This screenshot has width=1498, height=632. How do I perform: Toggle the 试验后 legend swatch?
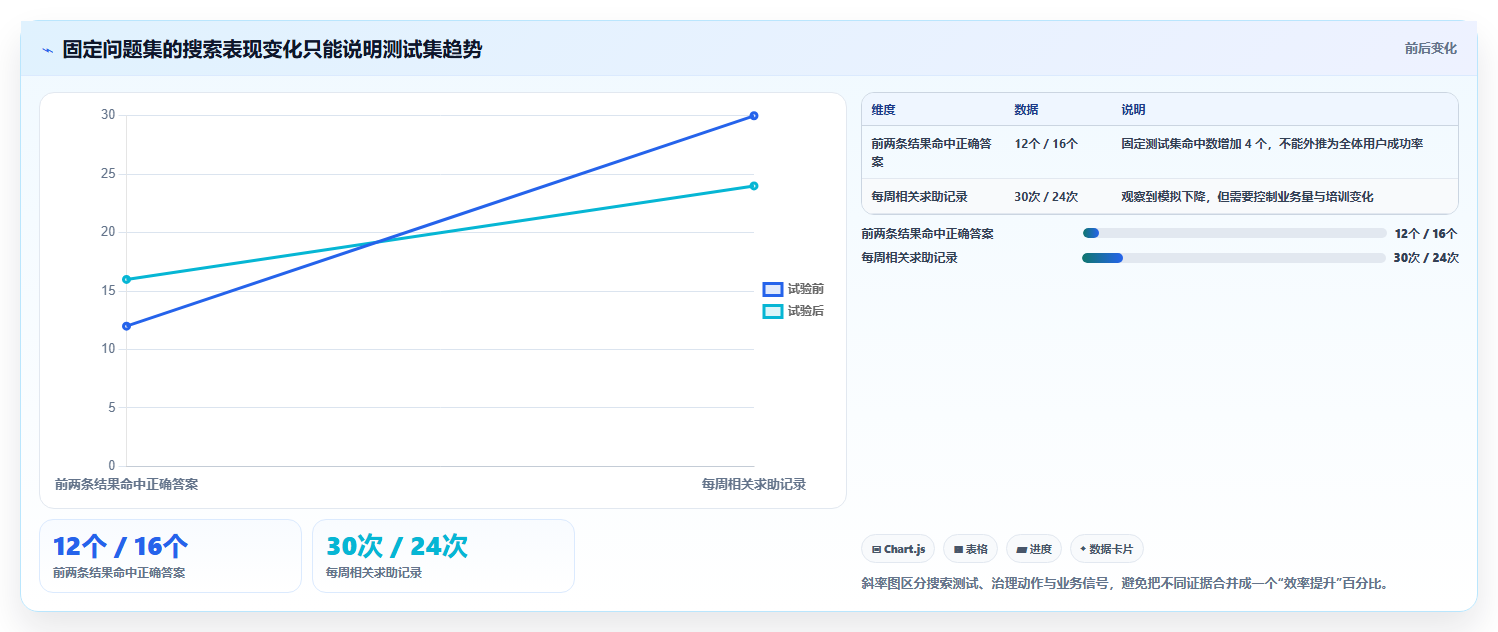tap(772, 311)
